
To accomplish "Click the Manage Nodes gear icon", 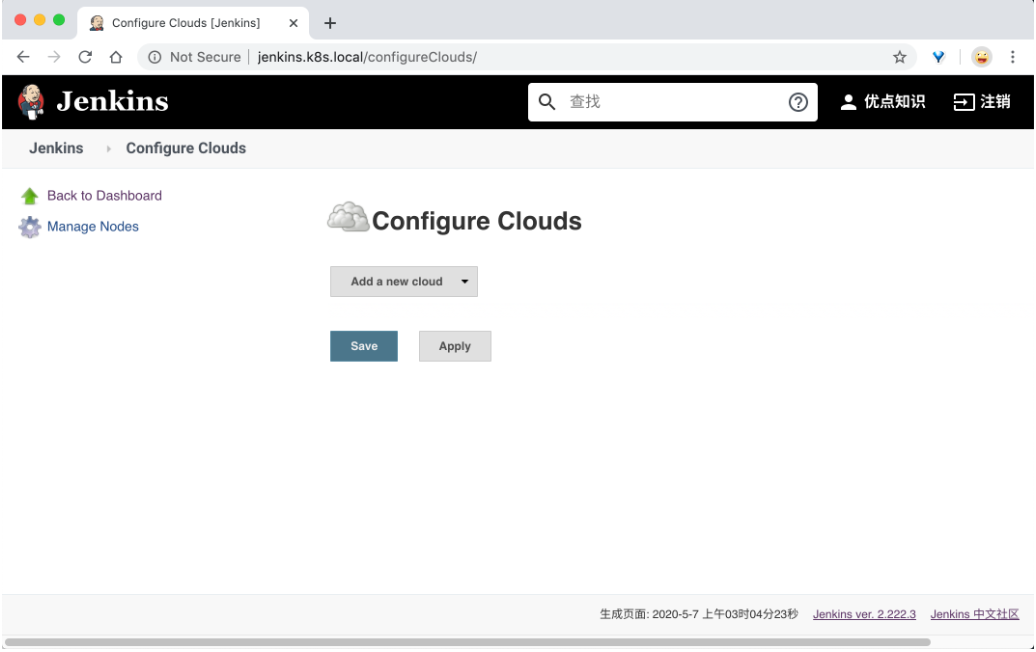I will click(x=30, y=227).
